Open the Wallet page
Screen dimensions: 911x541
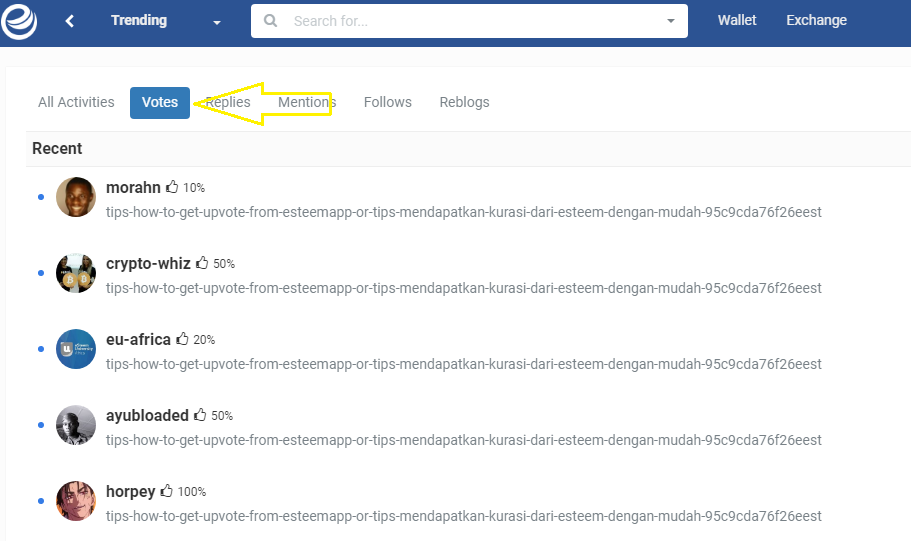click(737, 20)
